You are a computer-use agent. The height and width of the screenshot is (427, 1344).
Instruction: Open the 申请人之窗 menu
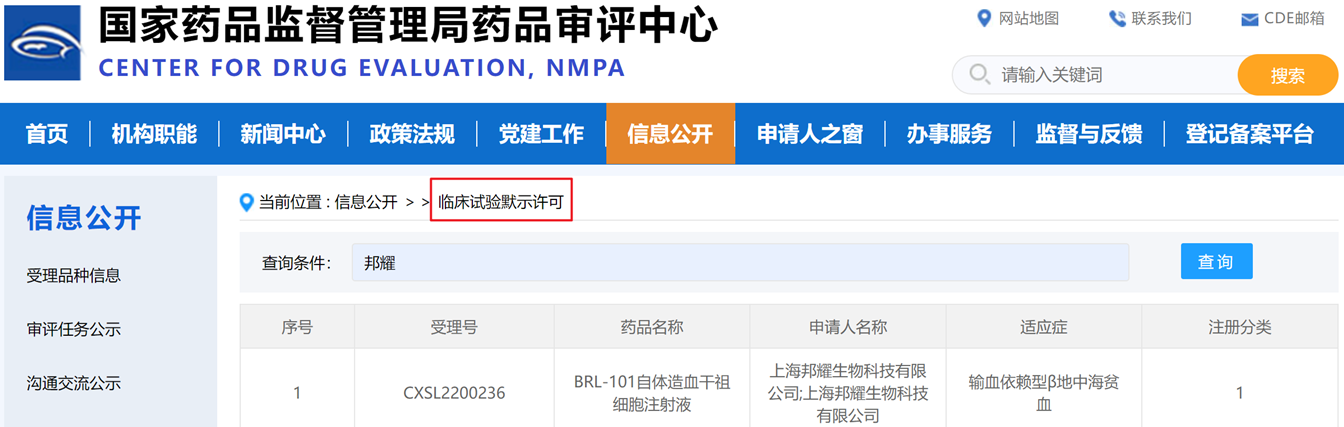pos(809,134)
